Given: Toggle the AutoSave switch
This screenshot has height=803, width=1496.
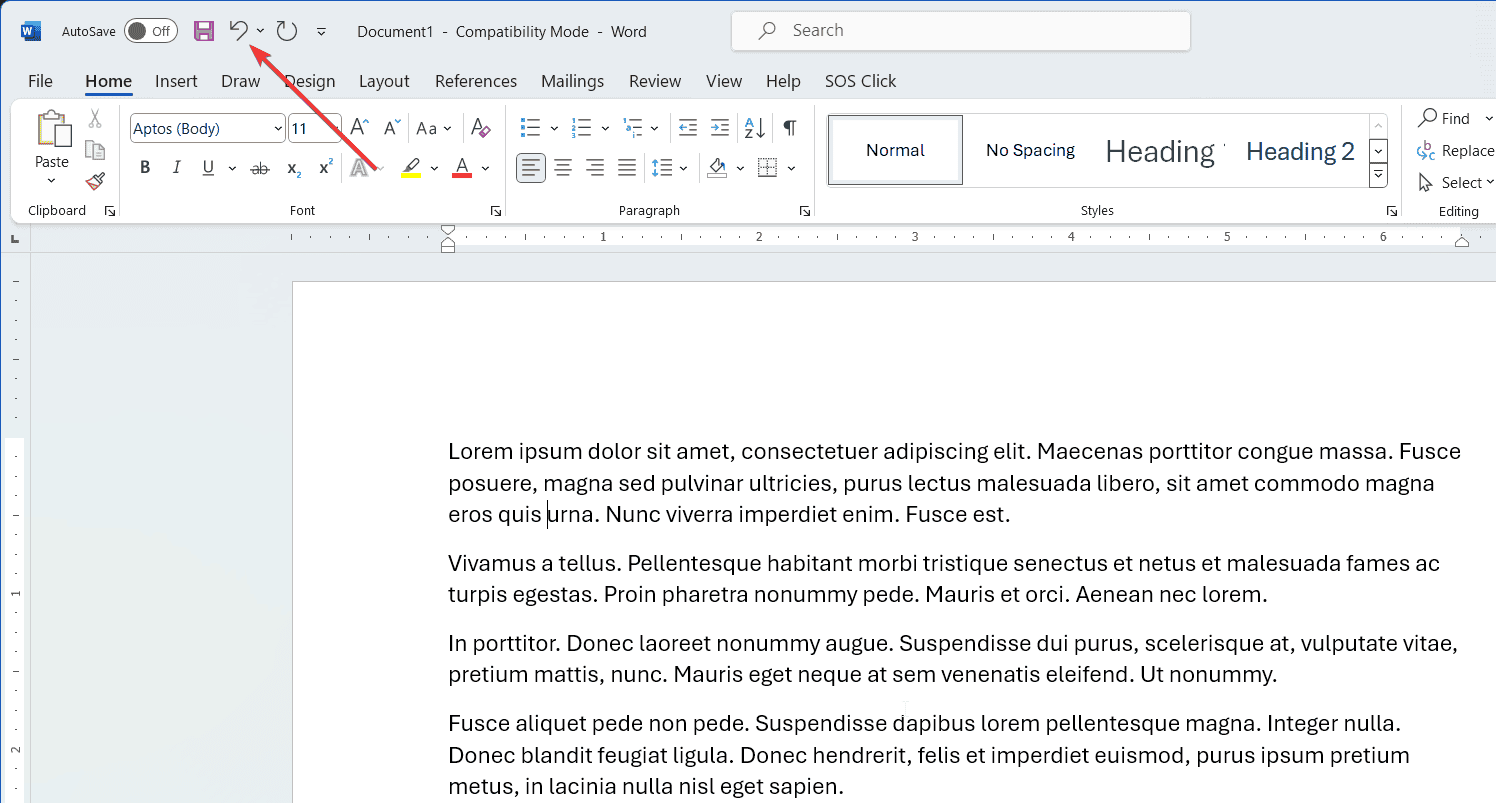Looking at the screenshot, I should pyautogui.click(x=150, y=31).
